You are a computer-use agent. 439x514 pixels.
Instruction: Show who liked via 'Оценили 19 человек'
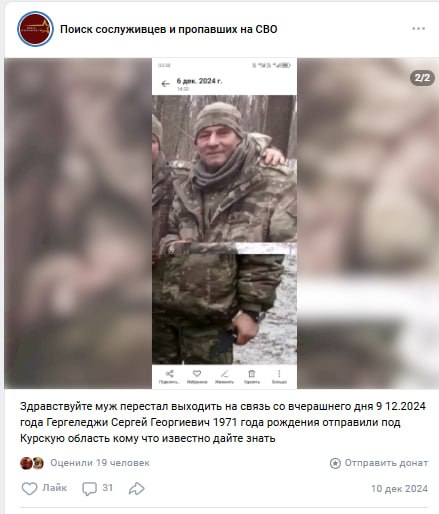100,463
